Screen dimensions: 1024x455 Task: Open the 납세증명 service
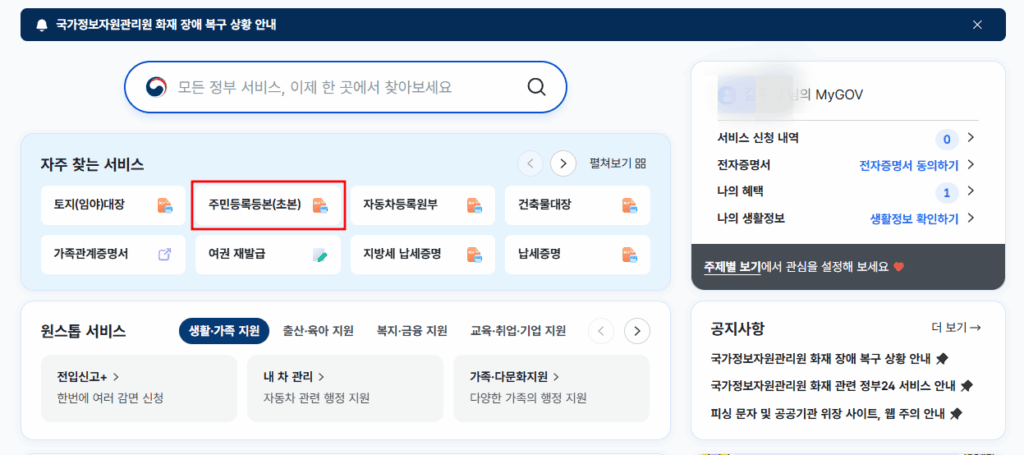[x=577, y=255]
